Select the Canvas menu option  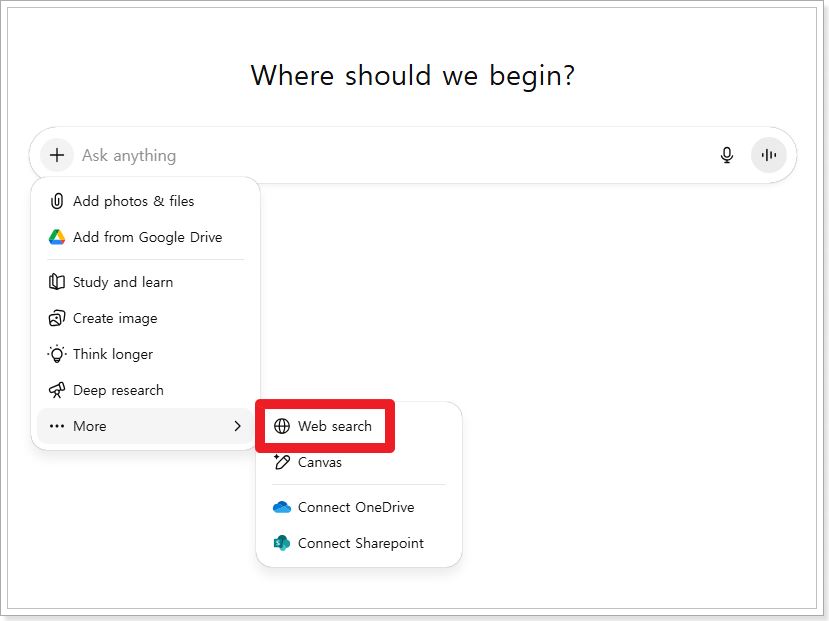320,462
